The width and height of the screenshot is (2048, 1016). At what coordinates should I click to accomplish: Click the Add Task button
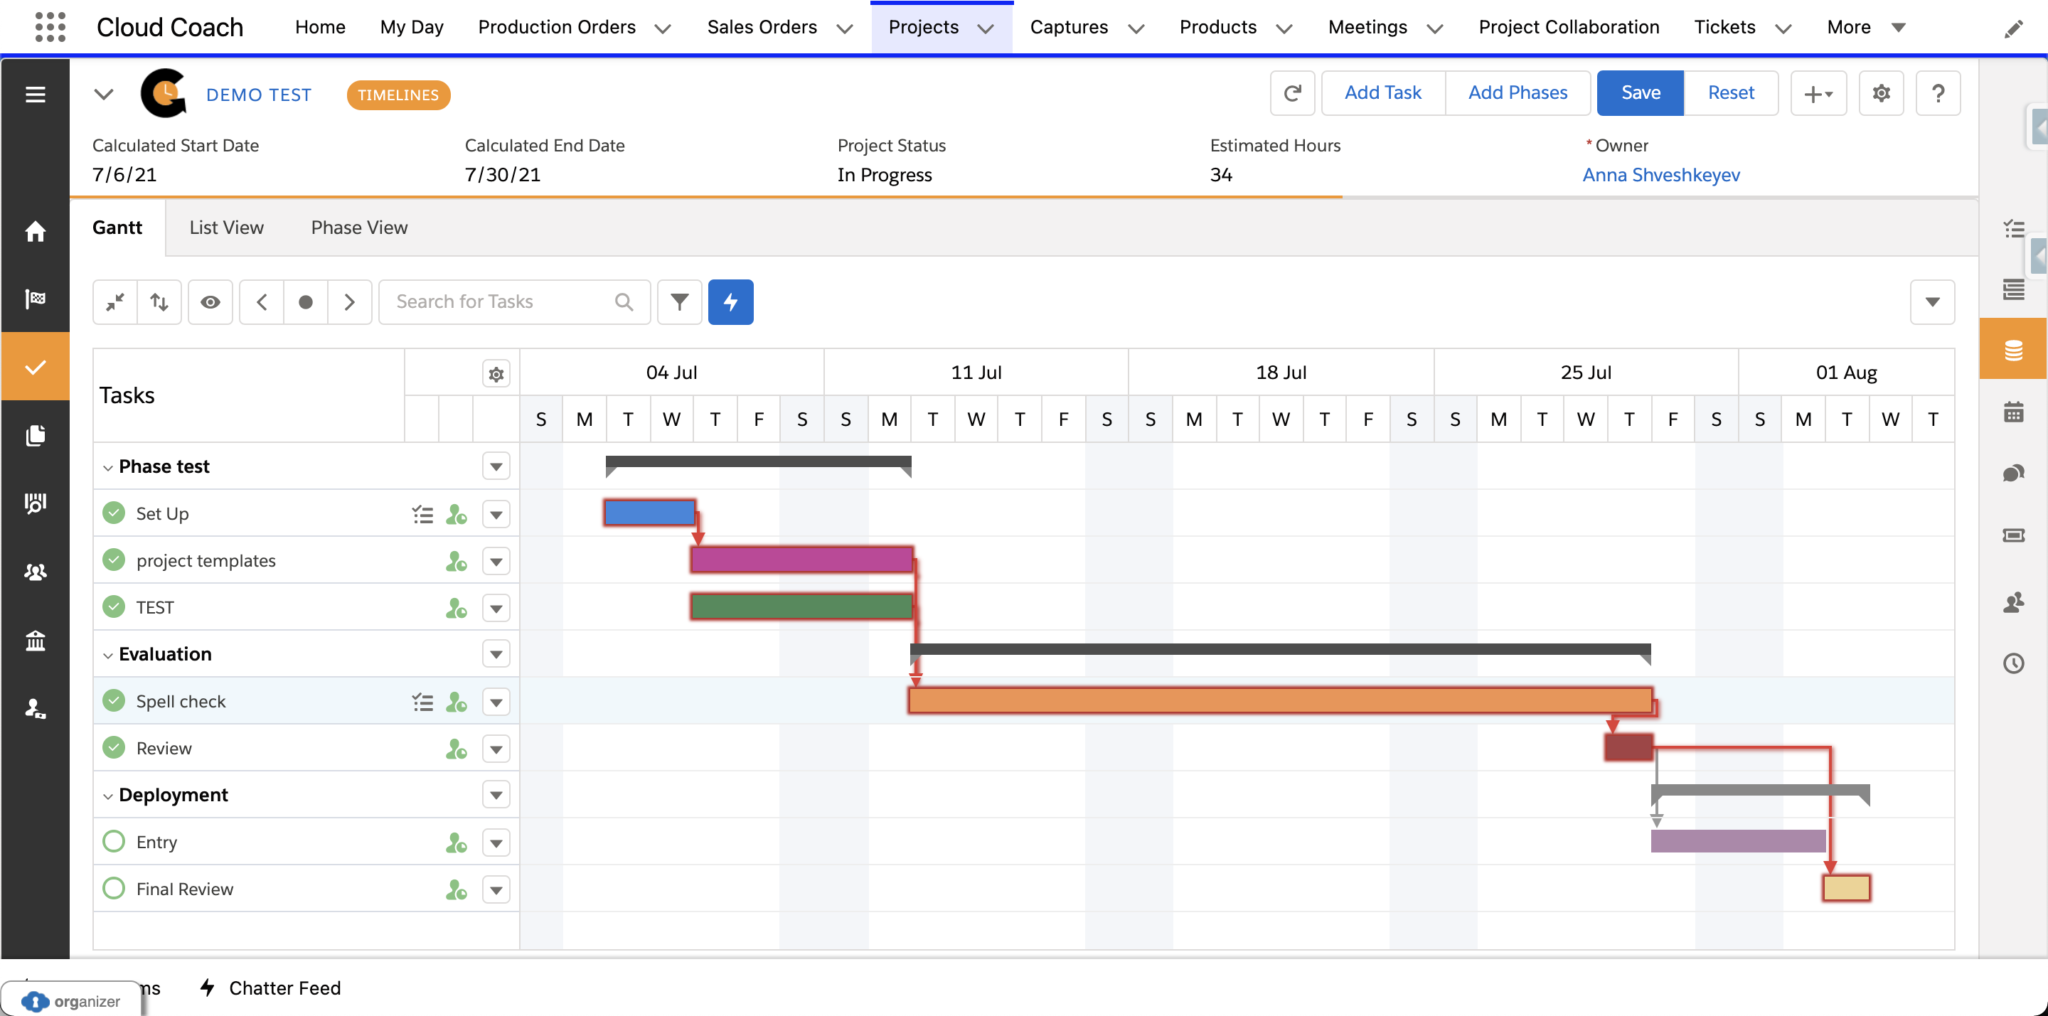[x=1383, y=93]
